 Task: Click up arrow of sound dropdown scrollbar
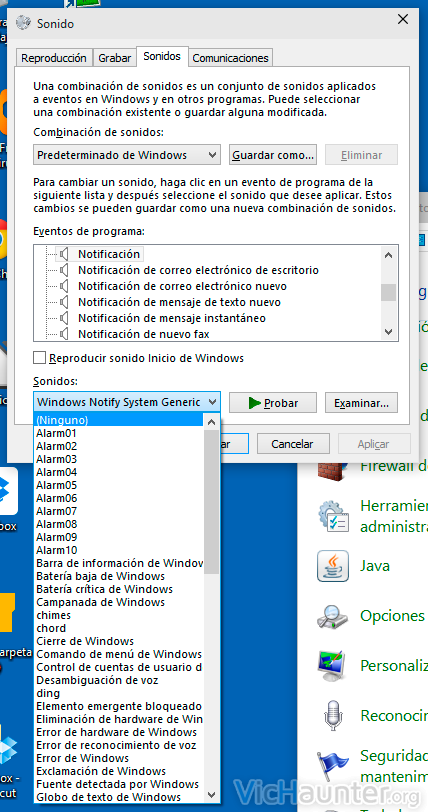(x=211, y=422)
